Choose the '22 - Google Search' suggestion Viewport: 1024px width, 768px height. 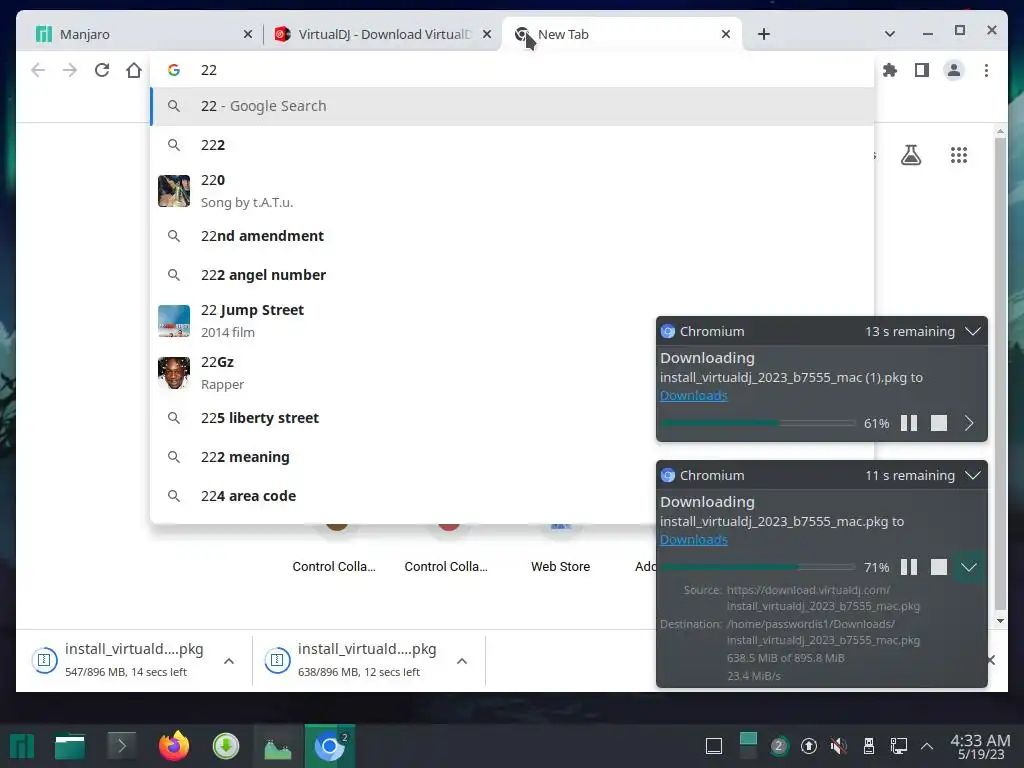(x=512, y=106)
